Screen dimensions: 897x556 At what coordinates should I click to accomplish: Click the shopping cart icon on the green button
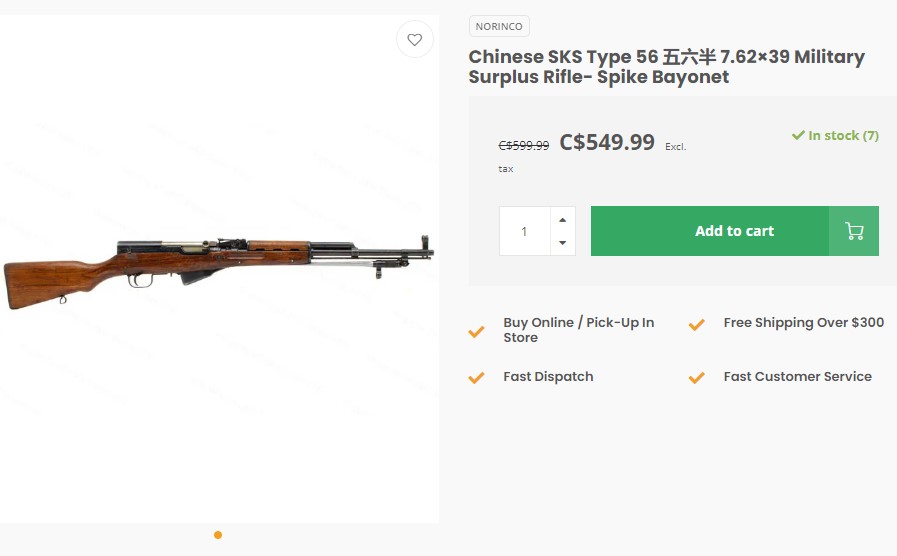[854, 231]
